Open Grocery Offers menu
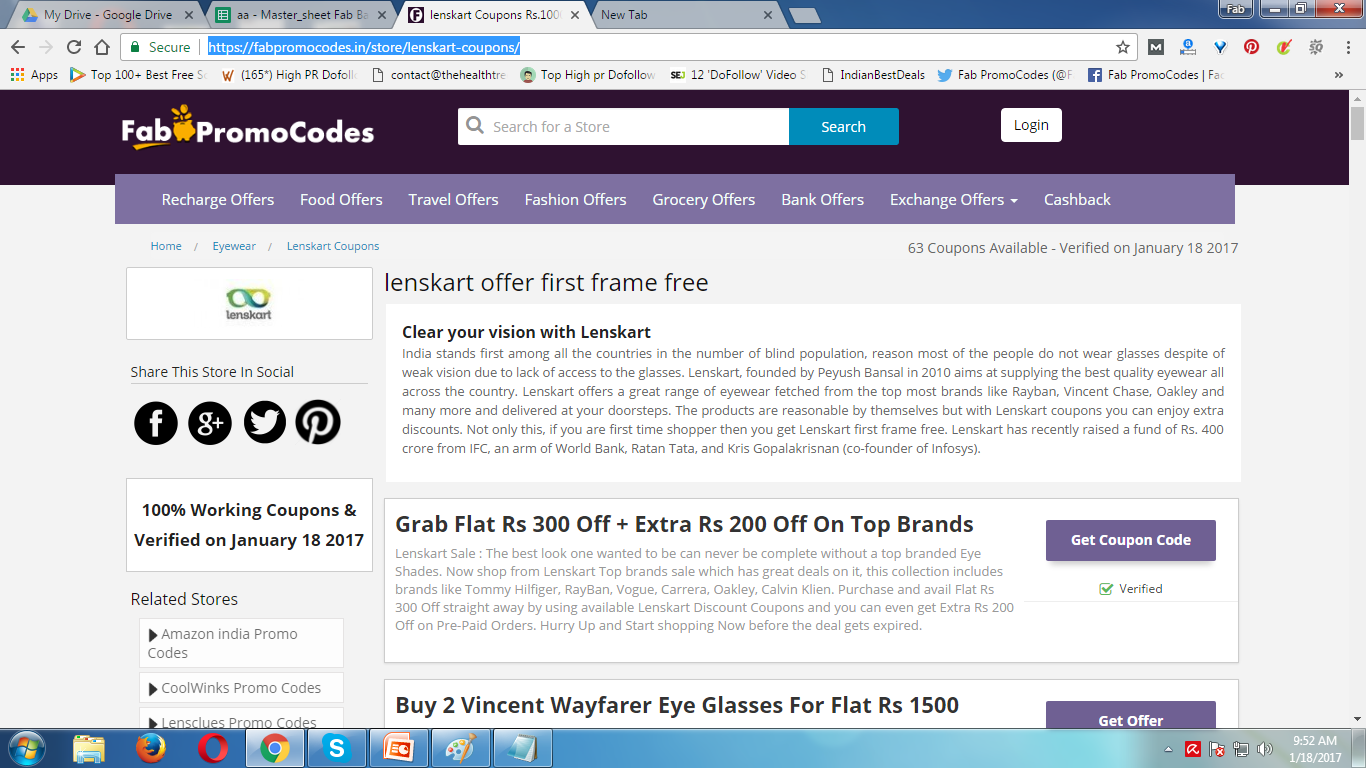The width and height of the screenshot is (1366, 768). pyautogui.click(x=704, y=200)
